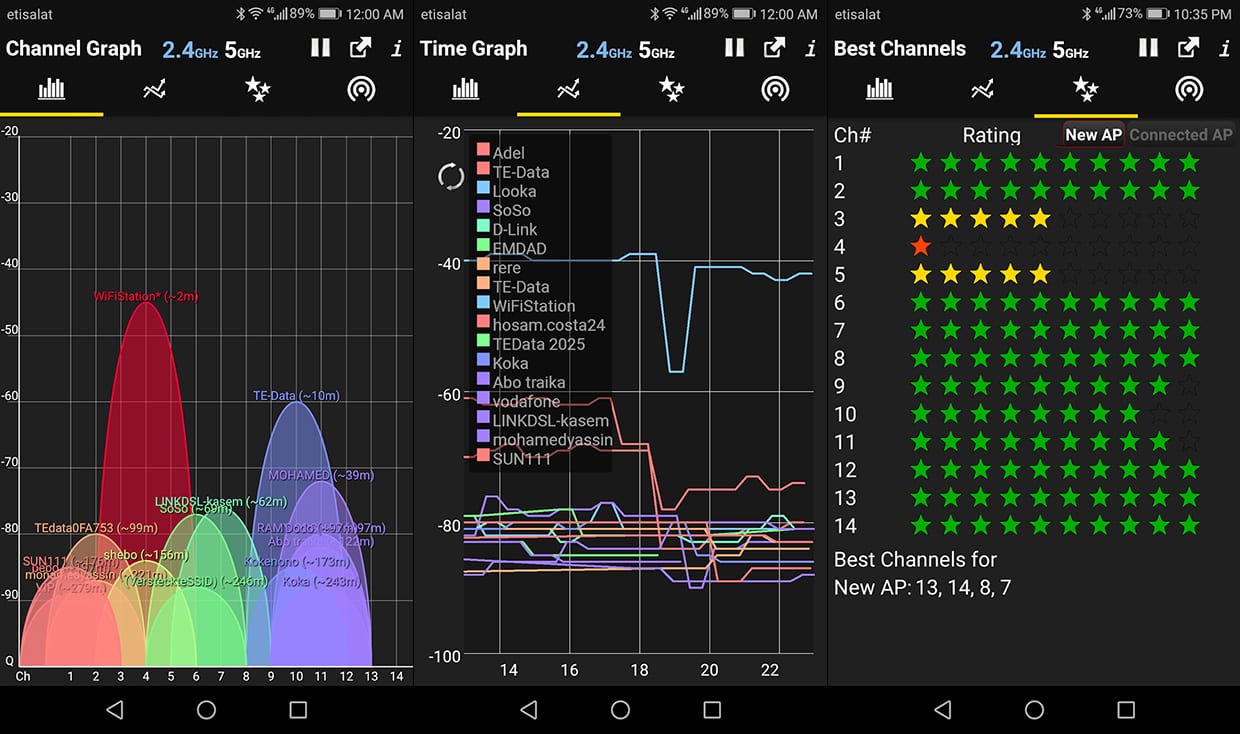Tap LINKDSL-kasem (~62m) label on channel graph
This screenshot has height=734, width=1240.
[221, 501]
